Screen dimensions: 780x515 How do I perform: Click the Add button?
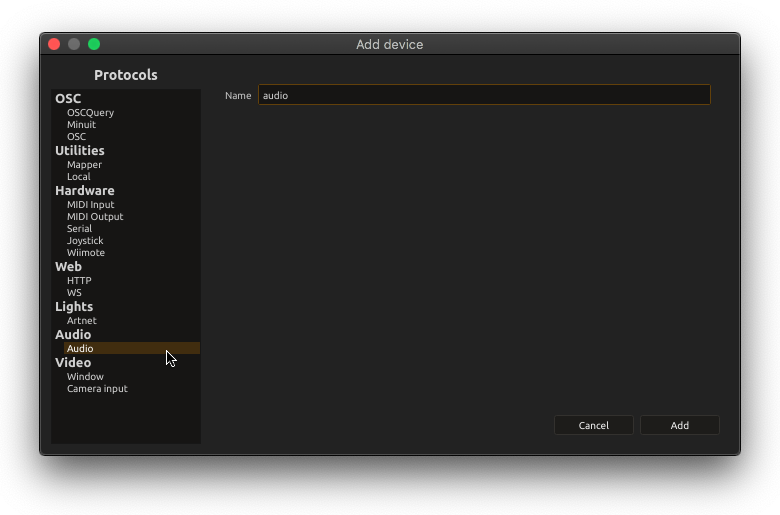(680, 425)
